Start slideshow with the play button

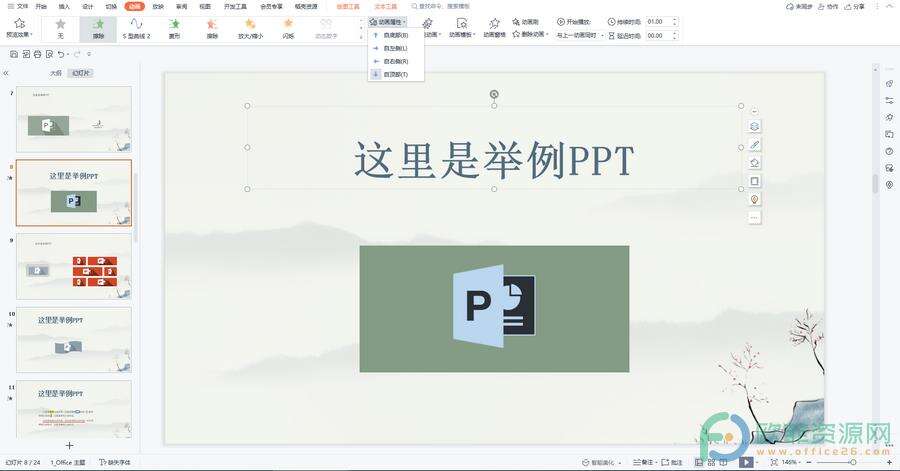(x=746, y=462)
